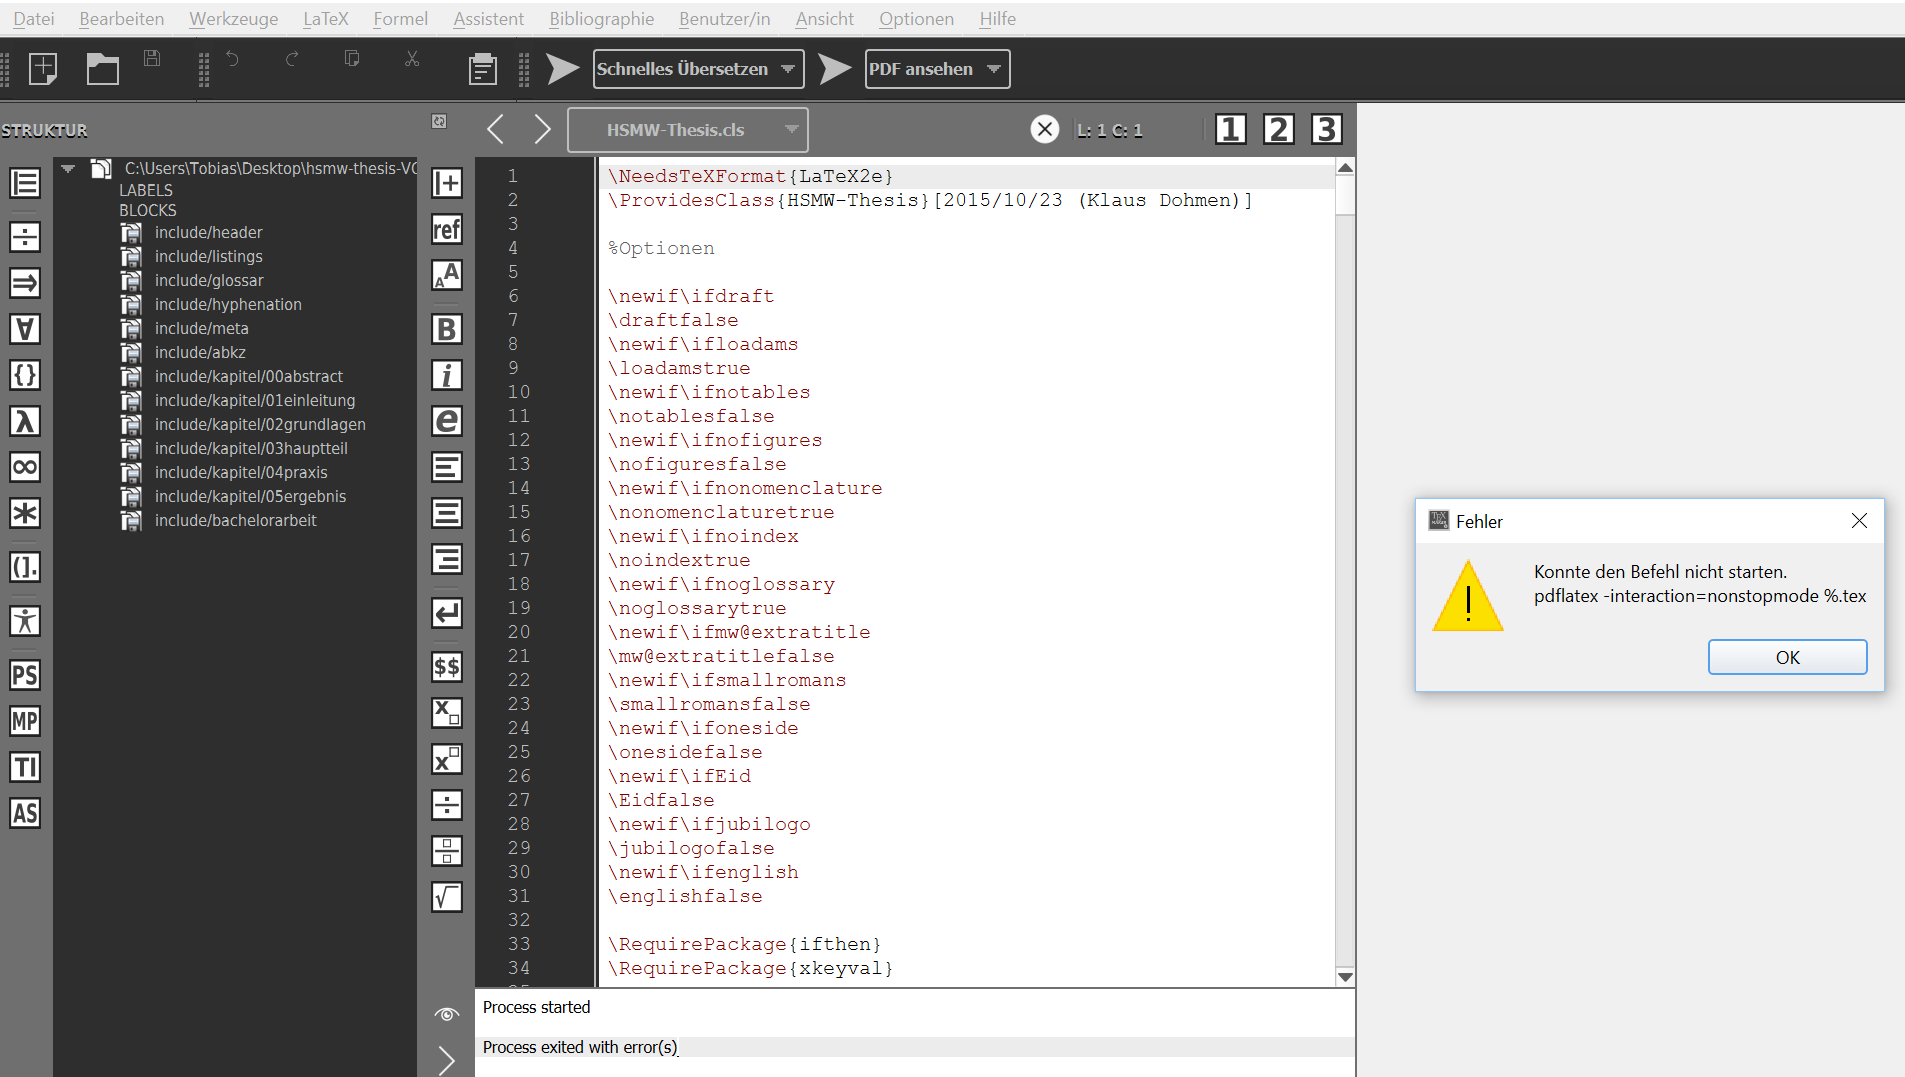
Task: Run the Schnelles Übersetzen play arrow
Action: pos(562,69)
